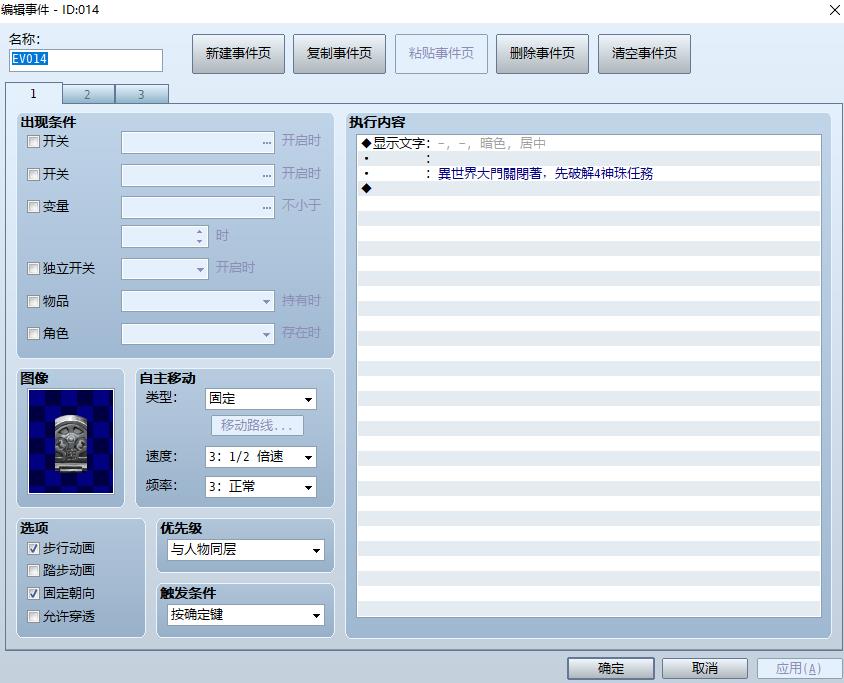Select the empty command line at list end
Viewport: 844px width, 683px height.
589,188
